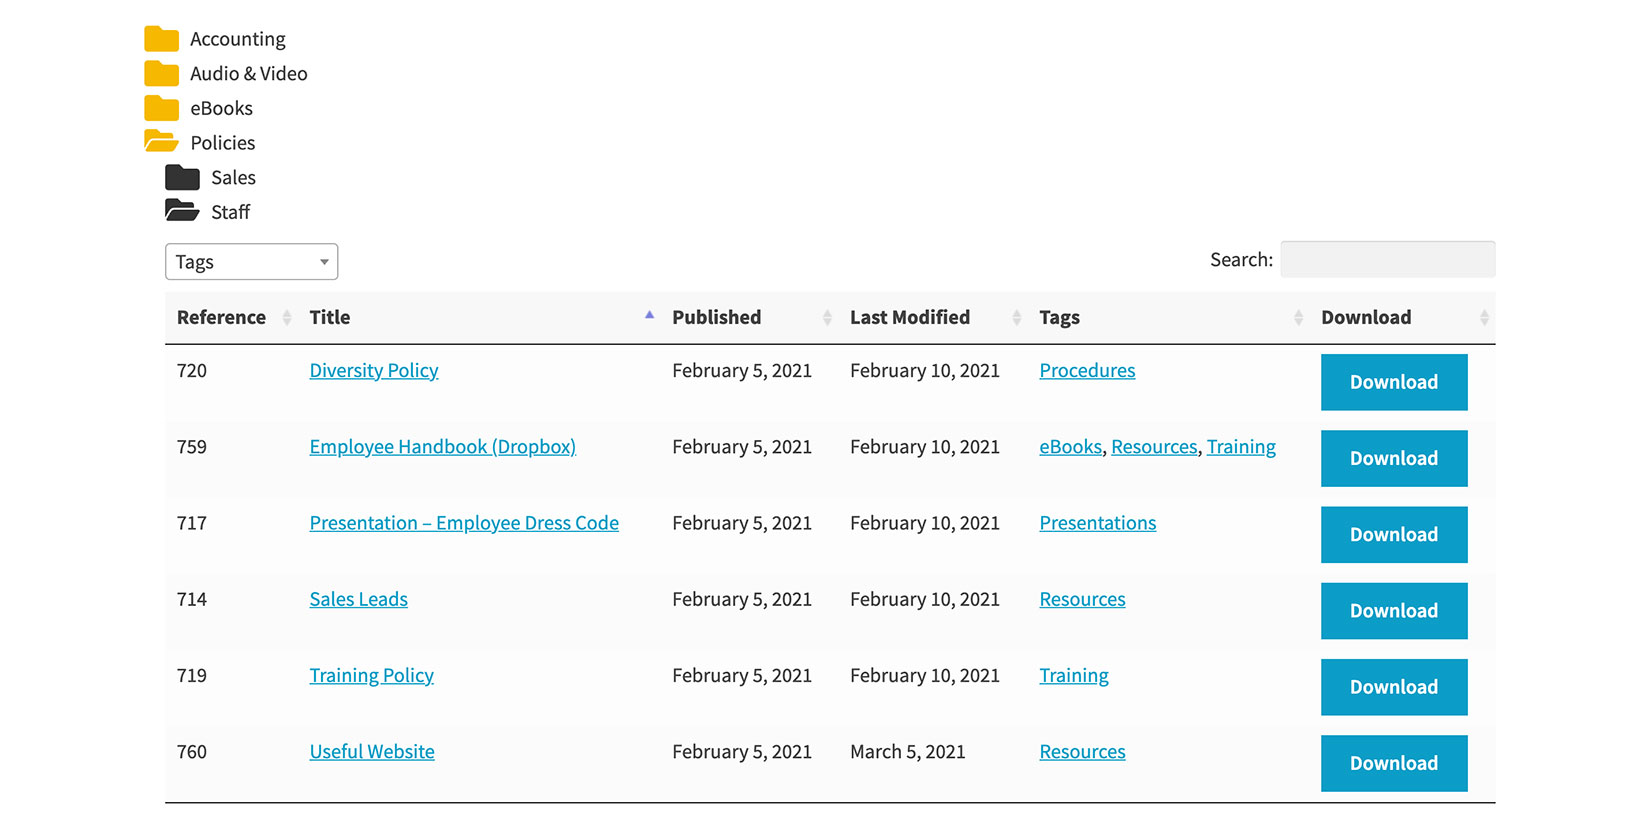
Task: Click into the Search field
Action: click(x=1388, y=259)
